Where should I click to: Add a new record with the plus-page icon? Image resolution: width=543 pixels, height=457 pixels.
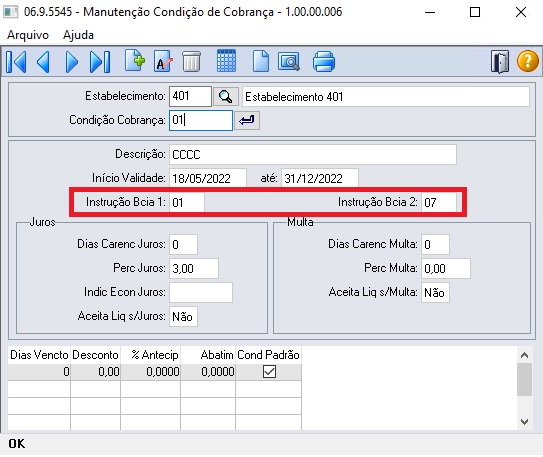click(135, 61)
